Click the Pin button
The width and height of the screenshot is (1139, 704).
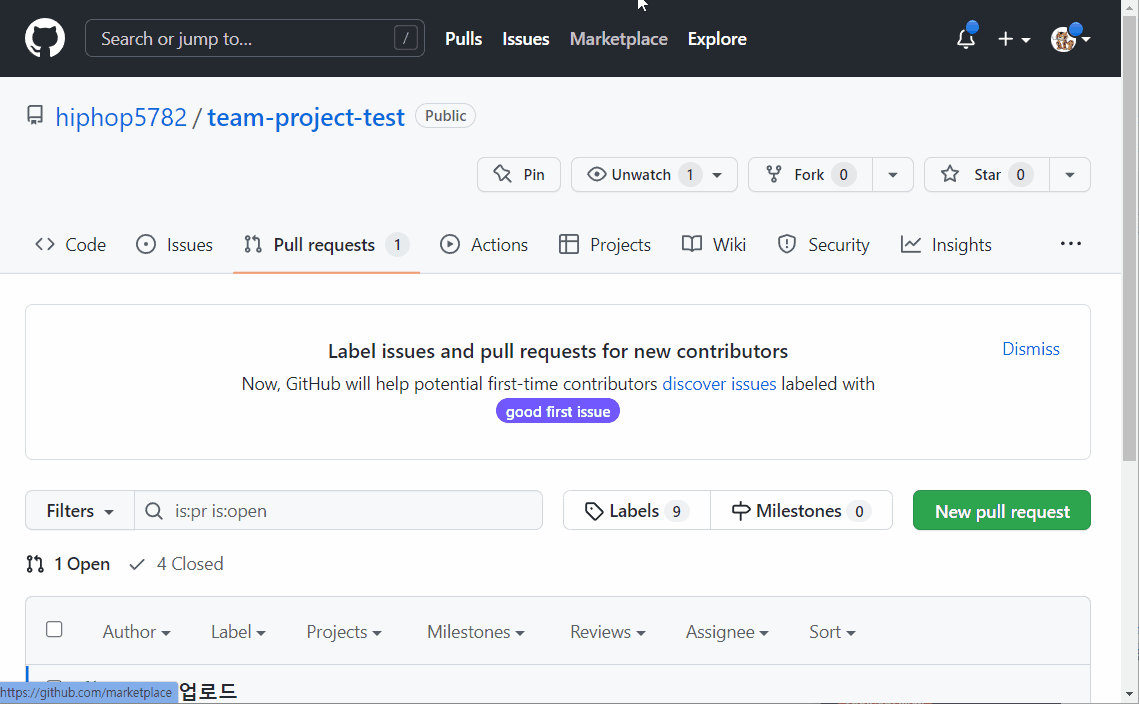pyautogui.click(x=519, y=174)
